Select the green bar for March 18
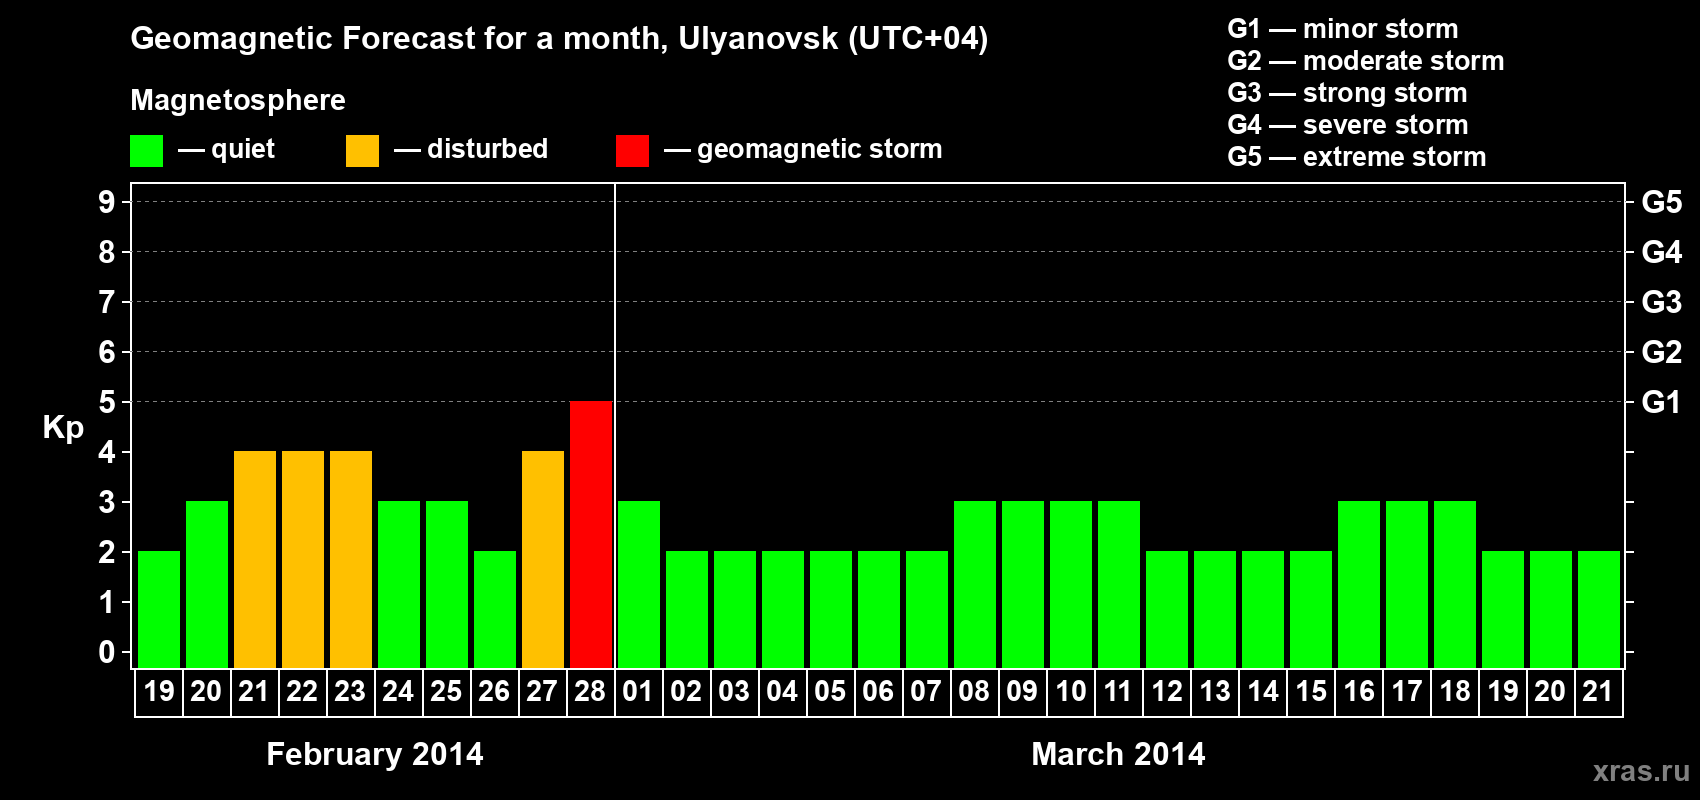 coord(1455,584)
